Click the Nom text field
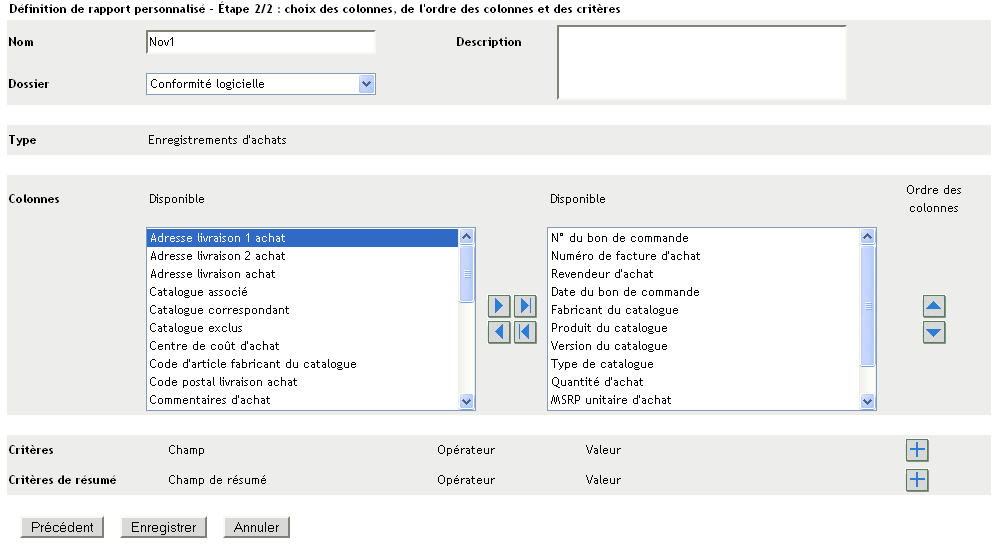998x554 pixels. [x=260, y=42]
